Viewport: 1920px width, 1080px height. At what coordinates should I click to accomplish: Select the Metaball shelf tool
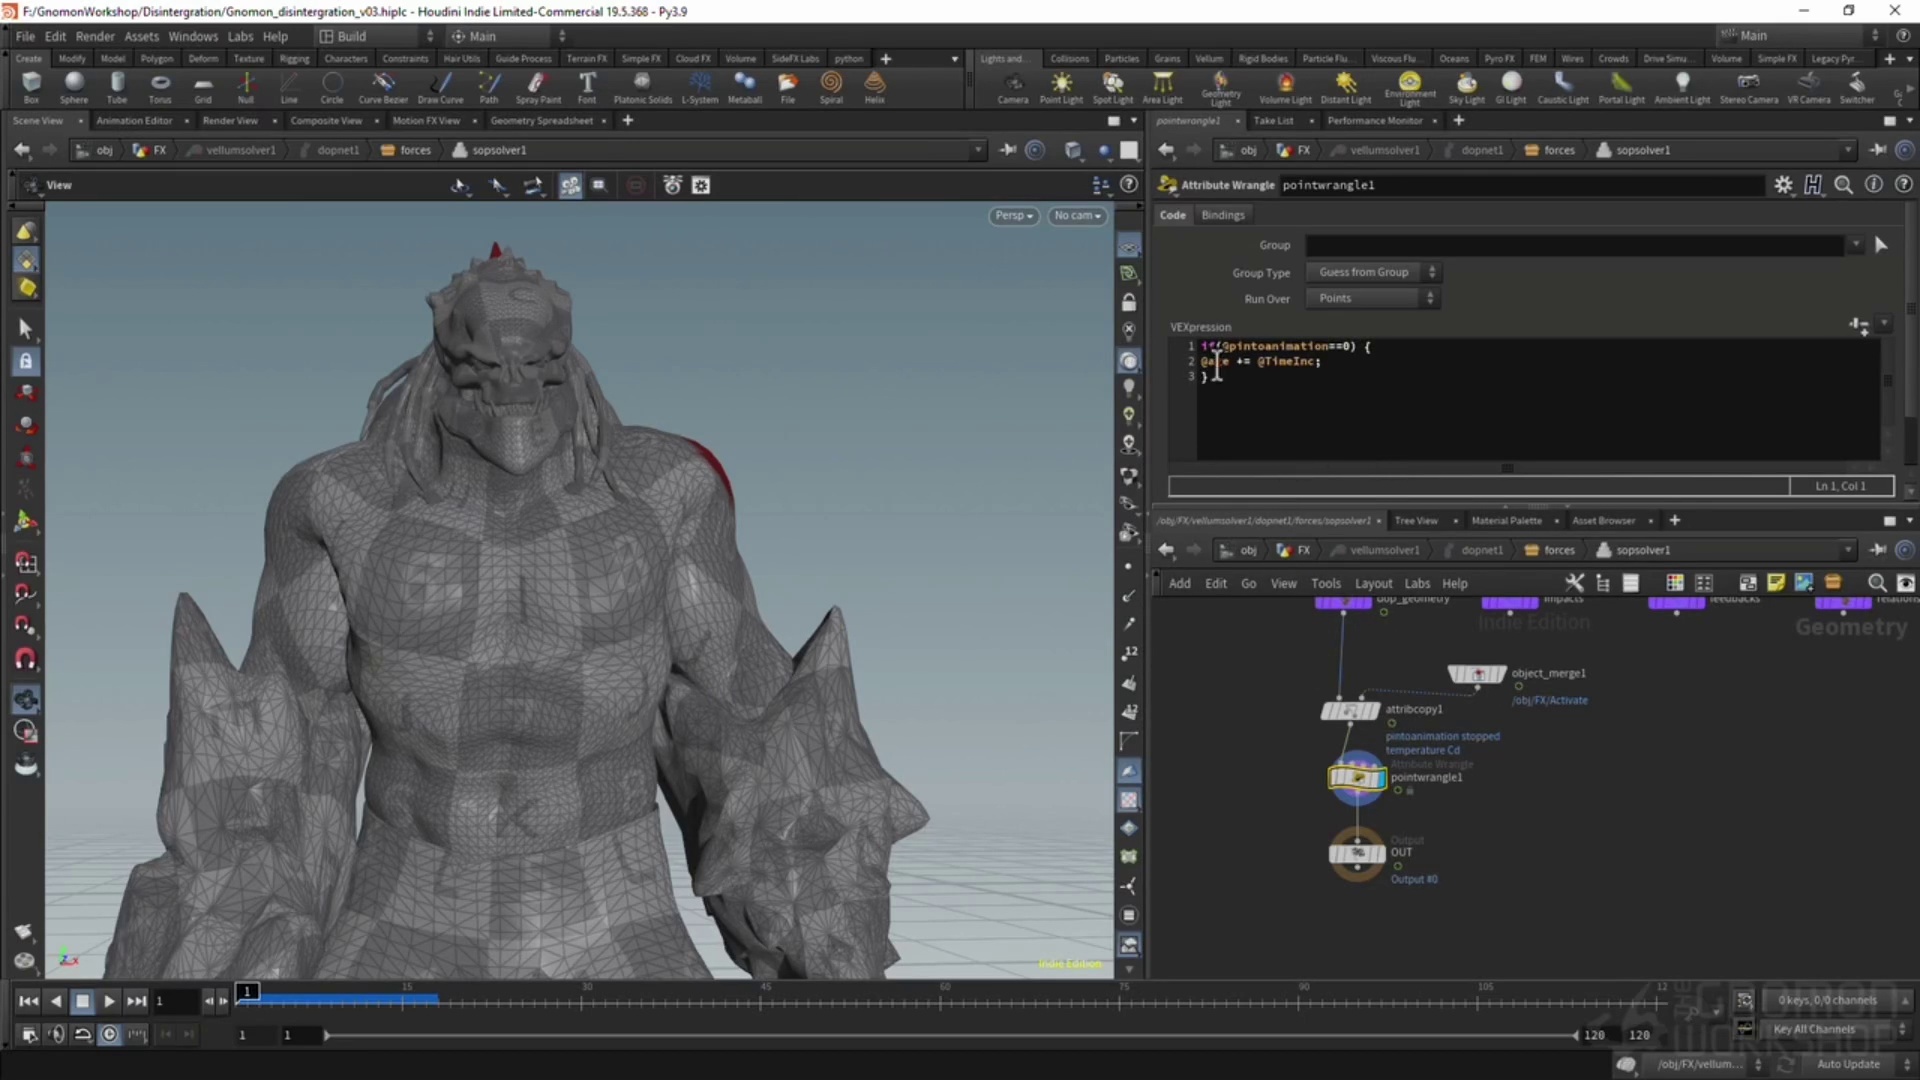(744, 87)
